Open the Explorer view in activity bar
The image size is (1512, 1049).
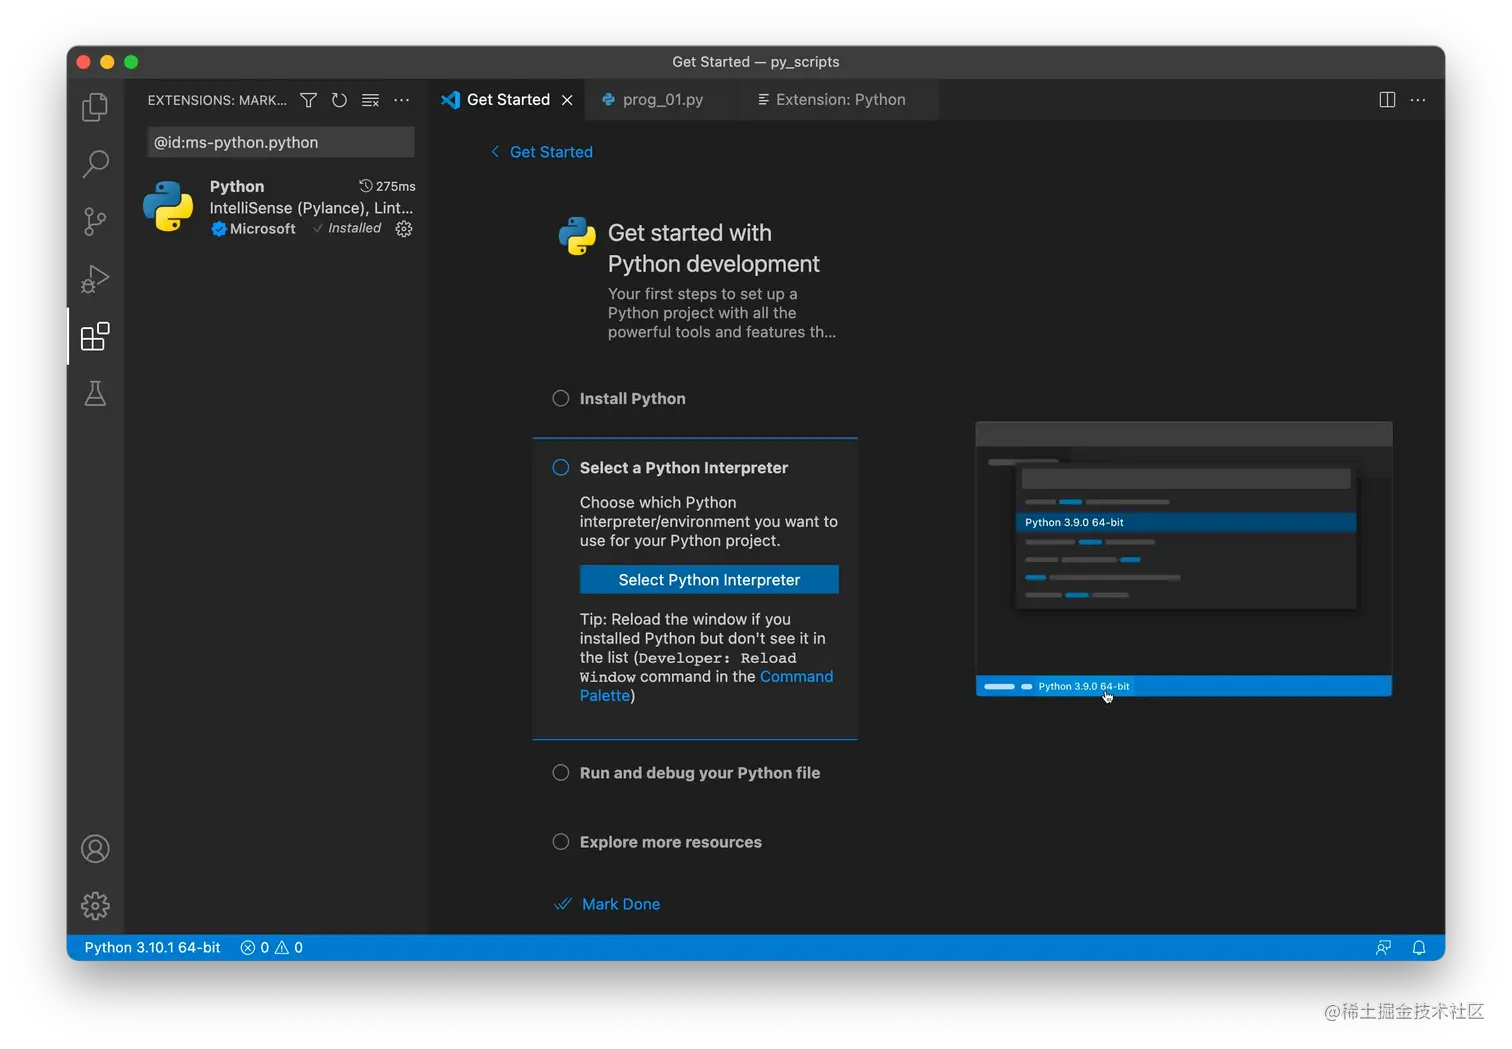(x=95, y=106)
